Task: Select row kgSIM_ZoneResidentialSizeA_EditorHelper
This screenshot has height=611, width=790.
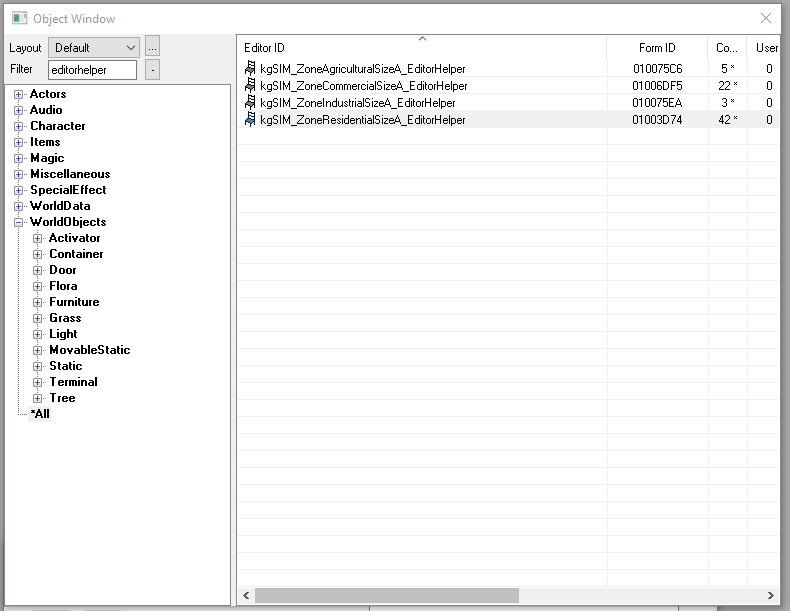Action: [x=508, y=119]
